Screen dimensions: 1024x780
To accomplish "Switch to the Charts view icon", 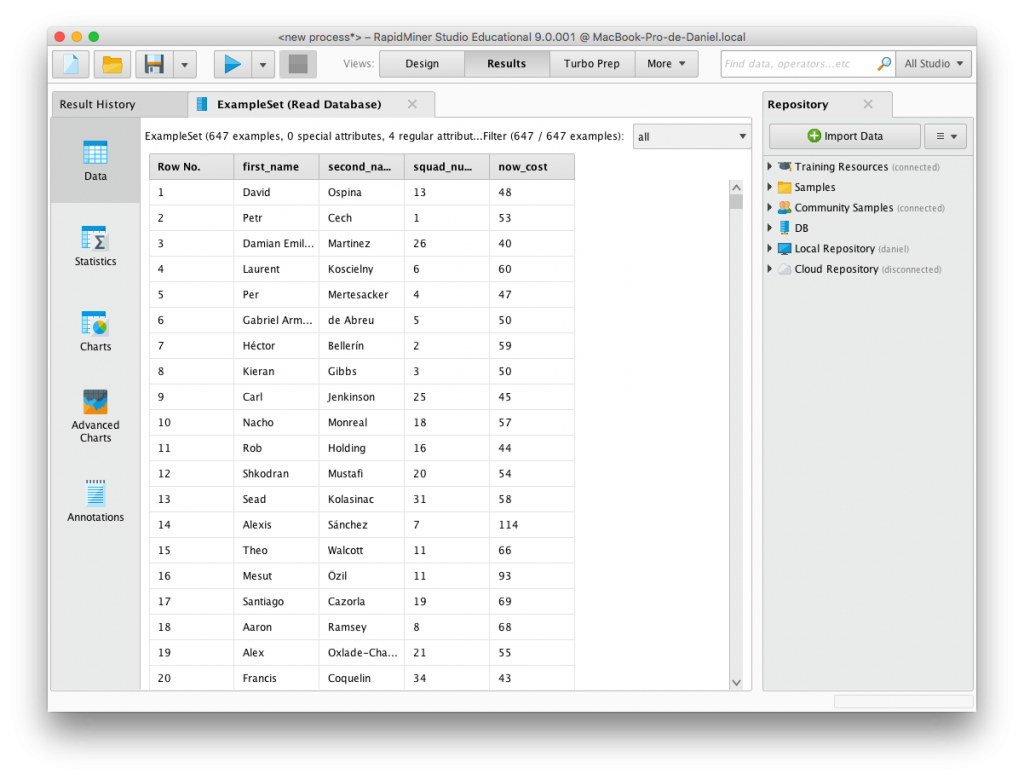I will [95, 331].
